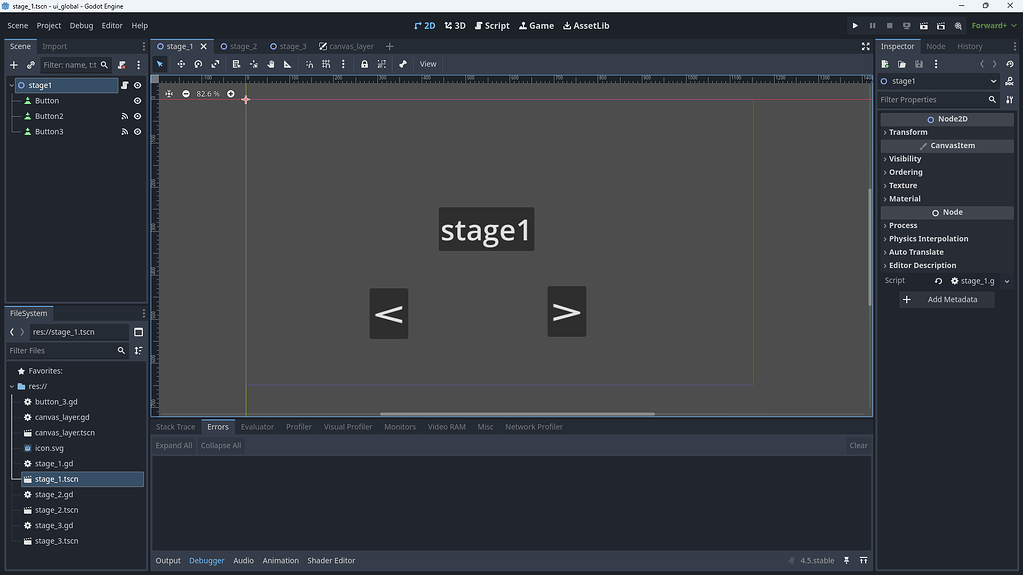This screenshot has width=1023, height=575.
Task: Toggle Smart Snap in toolbar
Action: [x=309, y=64]
